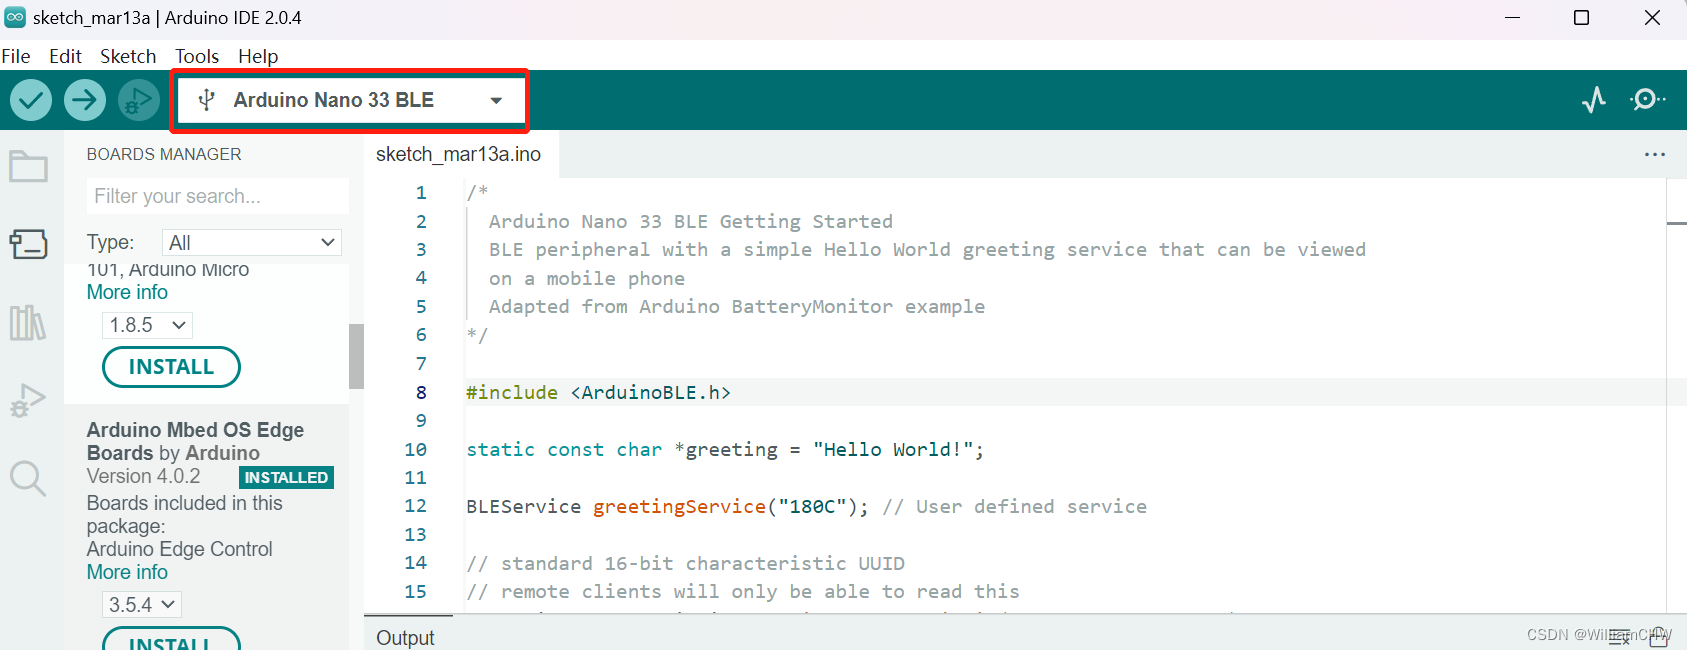Click the Upload arrow button
The height and width of the screenshot is (650, 1687).
click(85, 100)
